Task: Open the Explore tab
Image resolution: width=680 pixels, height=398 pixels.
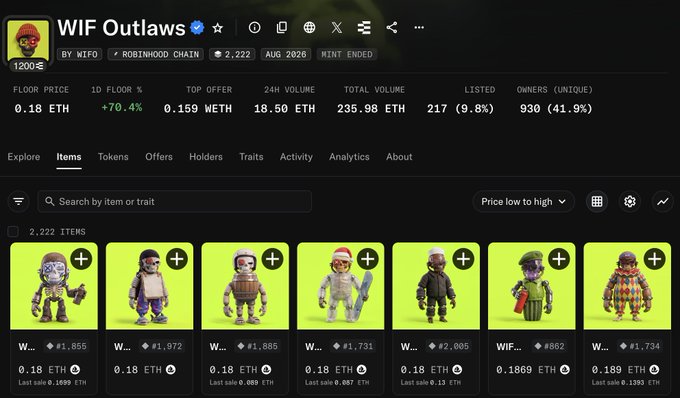Action: point(24,157)
